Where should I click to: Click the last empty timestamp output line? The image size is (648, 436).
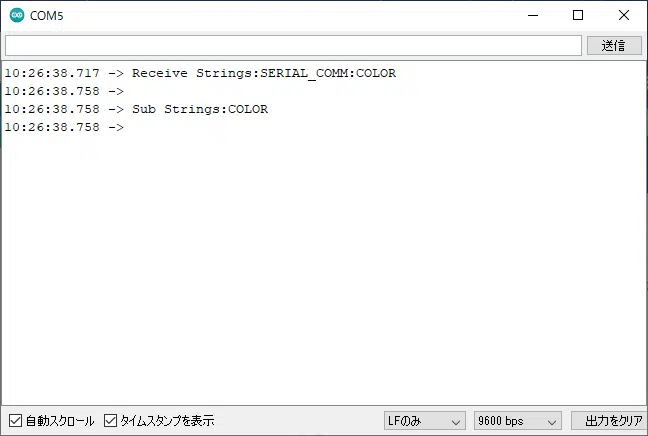point(64,127)
